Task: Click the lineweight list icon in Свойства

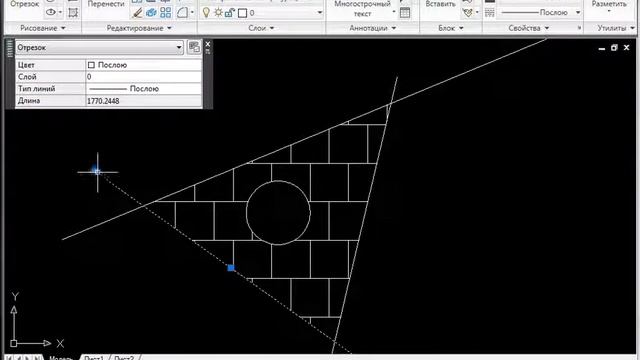Action: click(x=489, y=13)
